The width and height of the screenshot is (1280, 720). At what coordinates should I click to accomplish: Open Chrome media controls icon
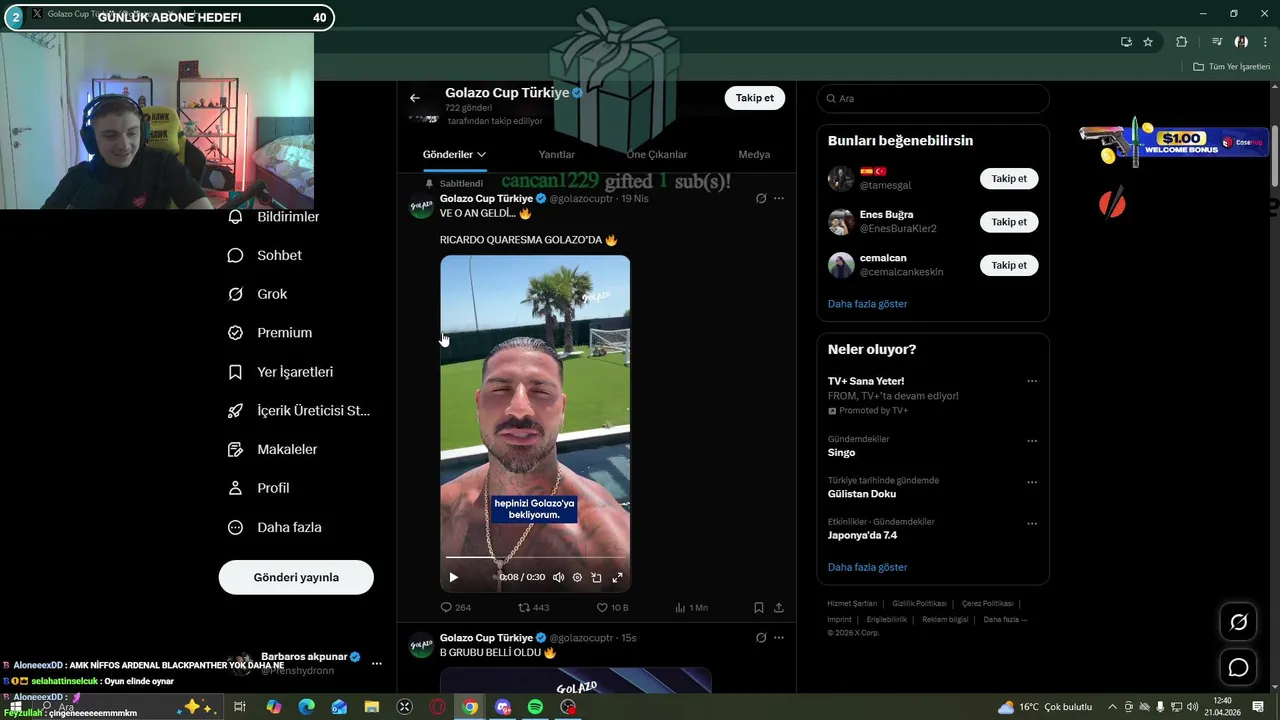click(1217, 42)
